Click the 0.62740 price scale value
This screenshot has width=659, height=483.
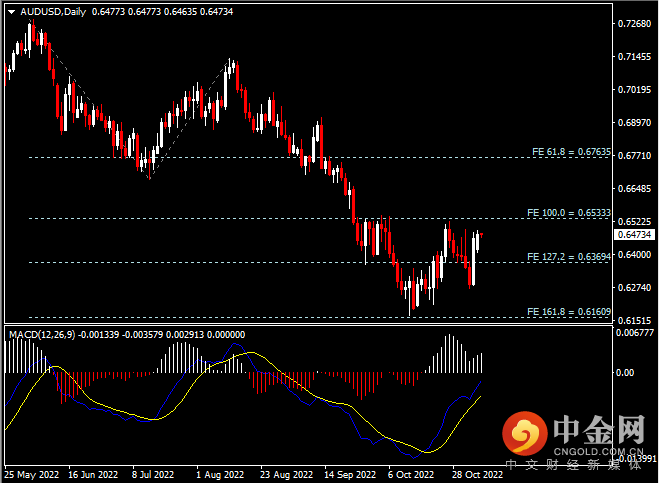[x=634, y=288]
